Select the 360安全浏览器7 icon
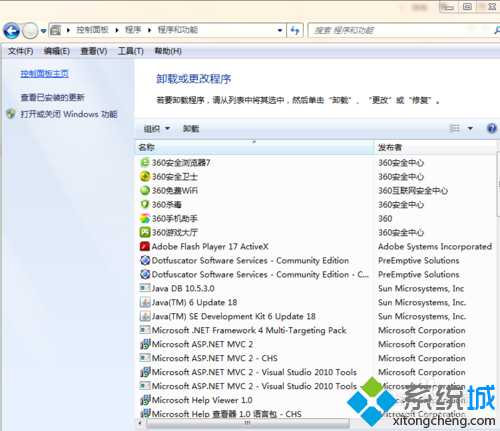The image size is (500, 431). click(145, 162)
